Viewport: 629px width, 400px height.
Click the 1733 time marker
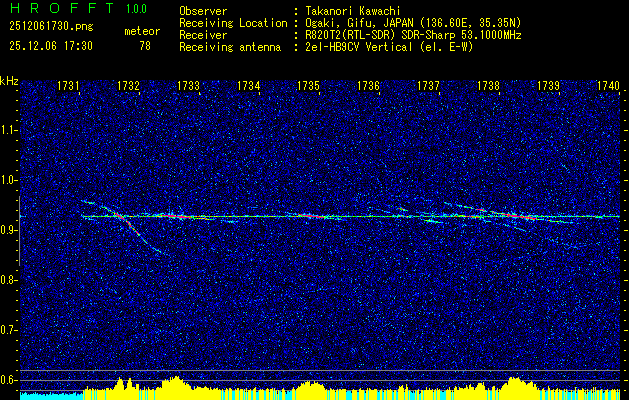click(188, 86)
